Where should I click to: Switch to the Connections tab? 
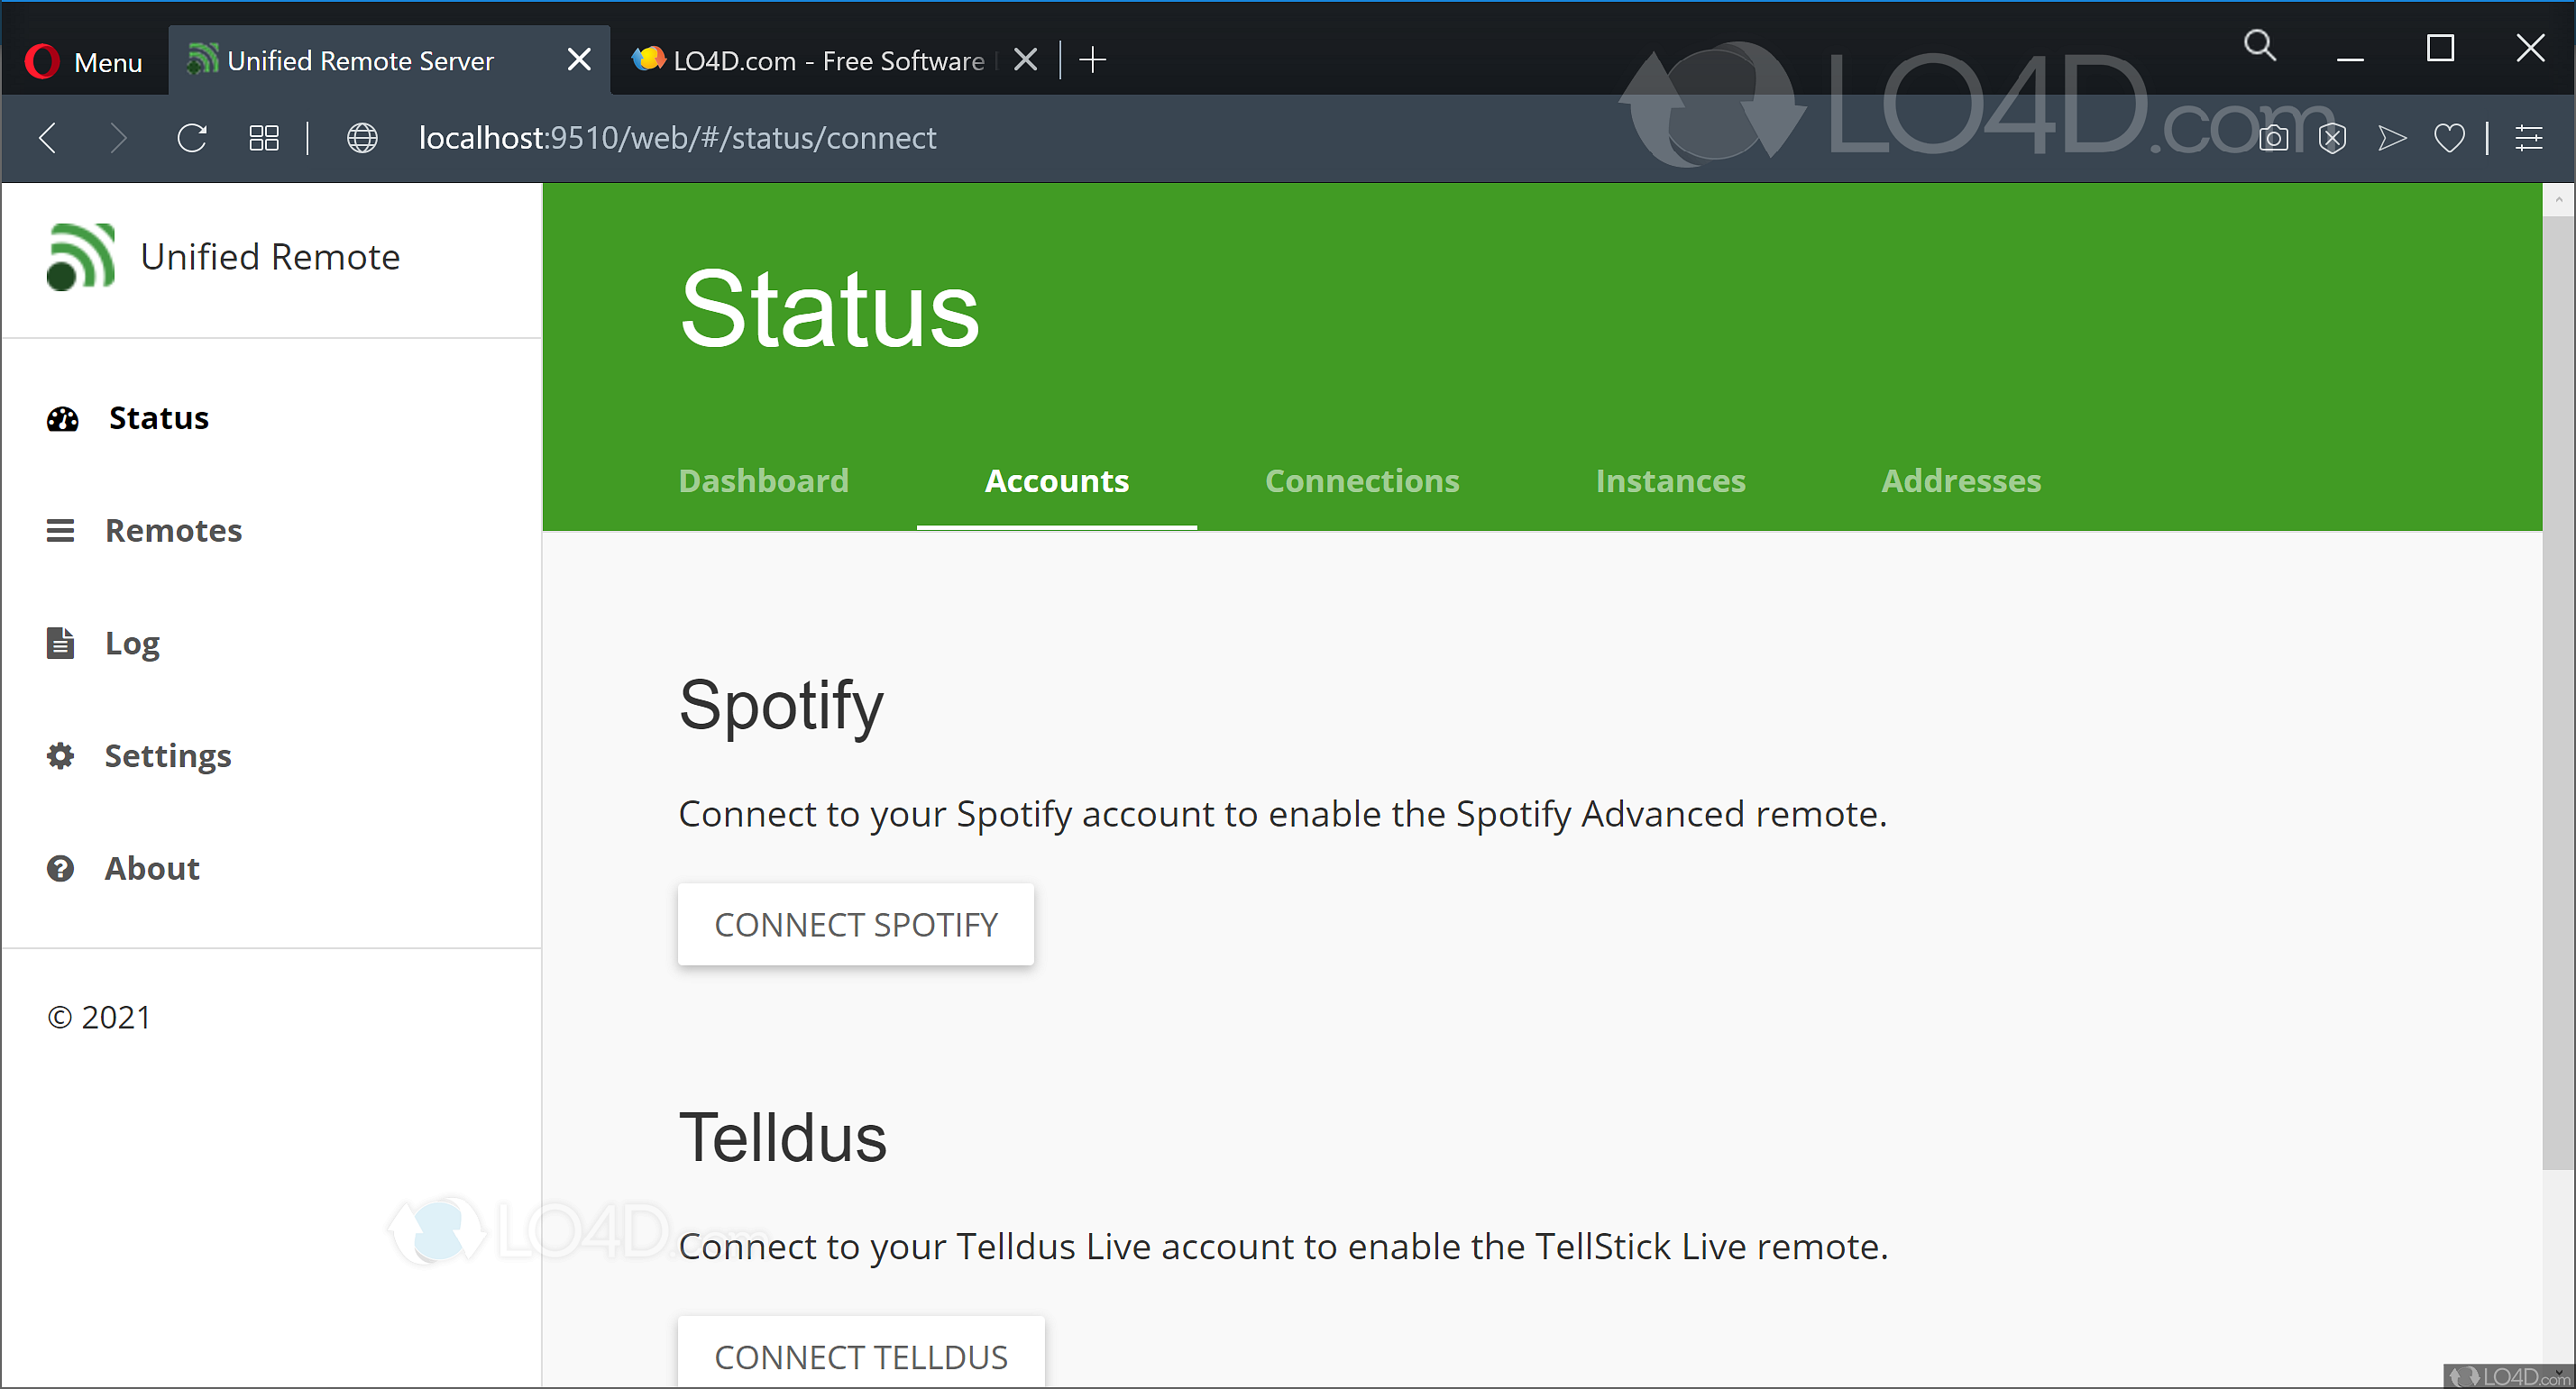(1362, 481)
